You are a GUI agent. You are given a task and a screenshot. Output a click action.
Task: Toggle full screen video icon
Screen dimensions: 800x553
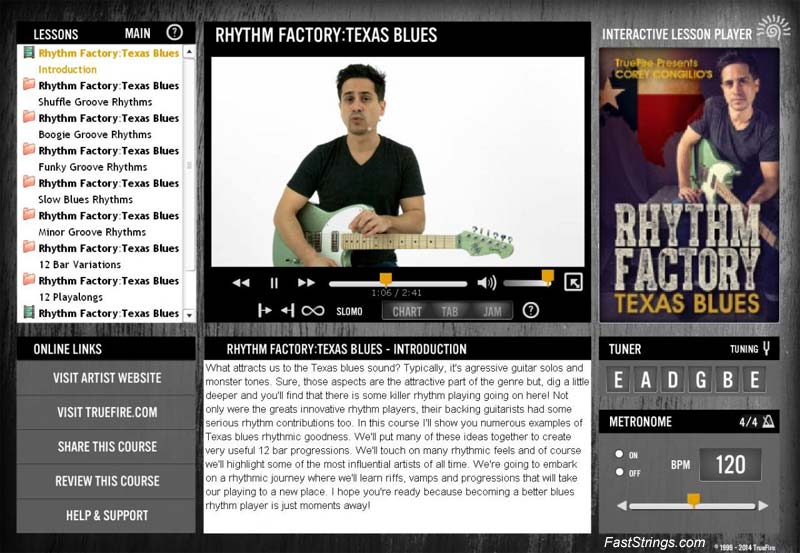click(x=573, y=282)
